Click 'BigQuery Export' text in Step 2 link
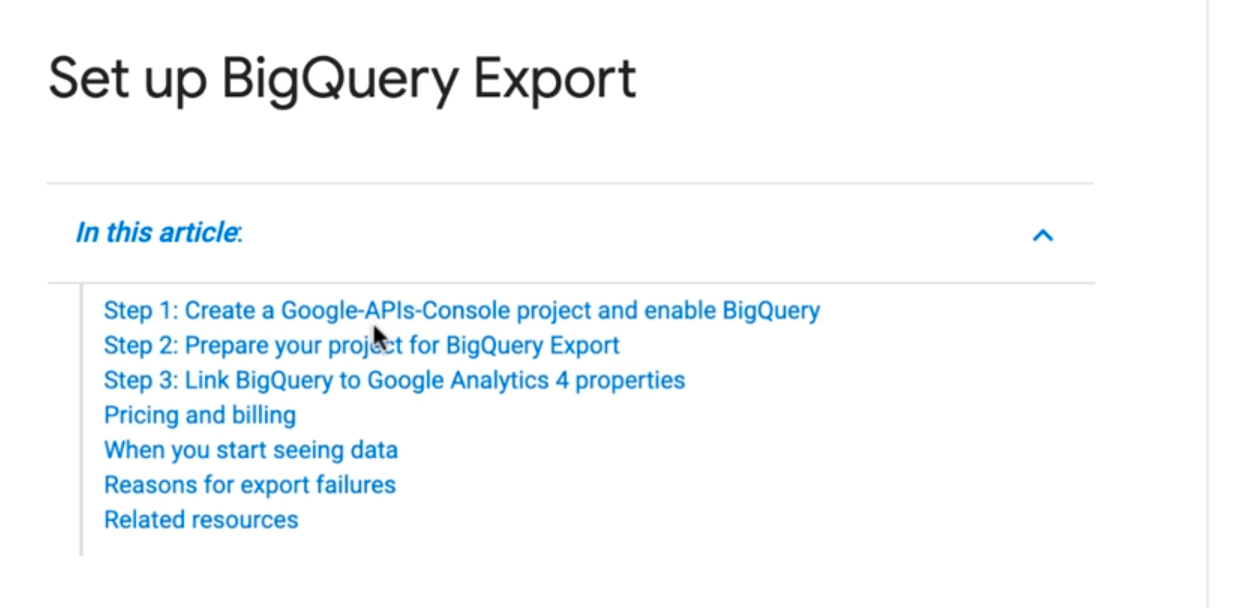The image size is (1236, 608). pyautogui.click(x=532, y=345)
